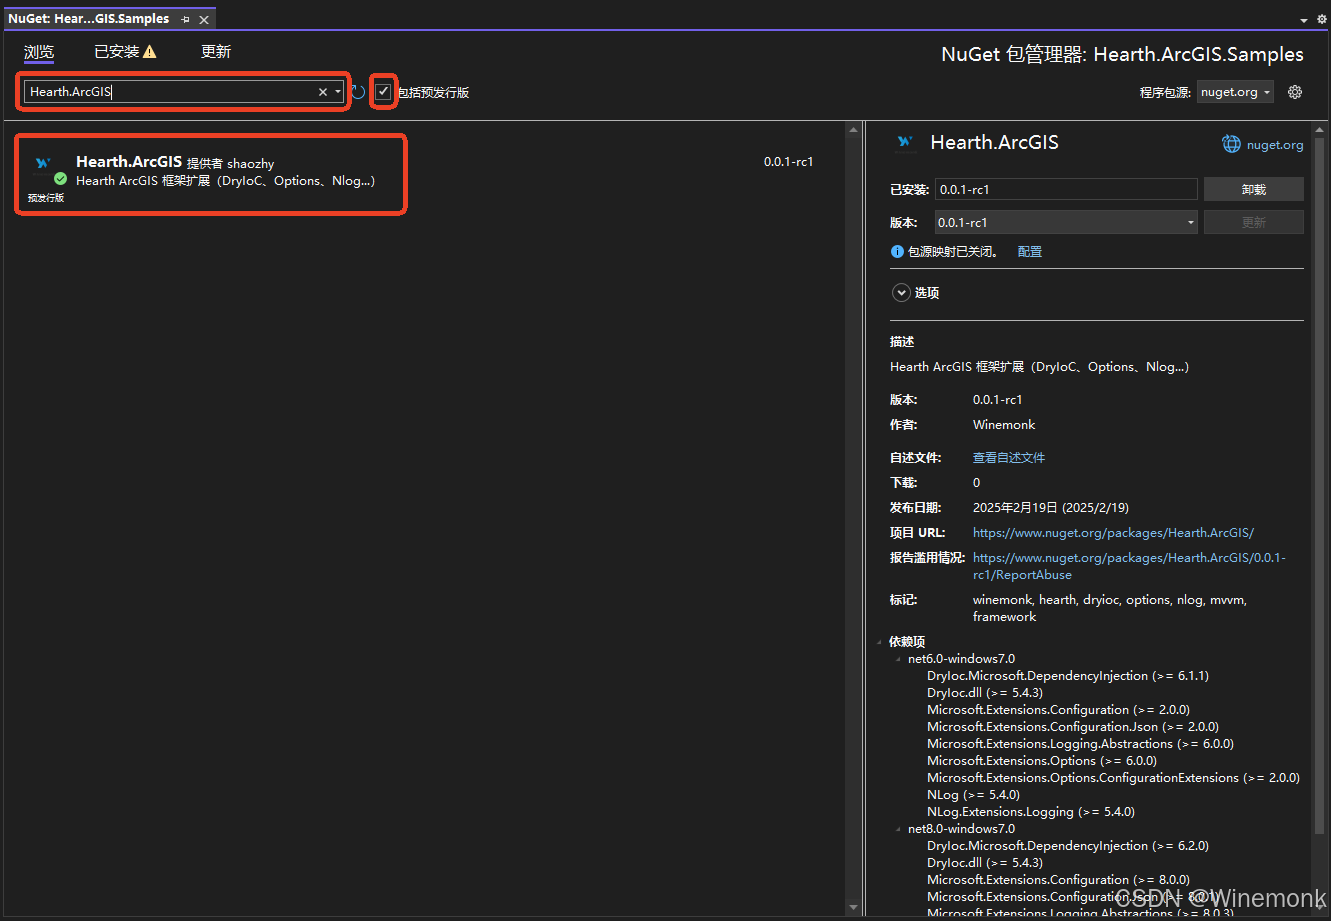Select the DryIoc.dll (>= 5.4.3) entry under net6.0

point(985,693)
